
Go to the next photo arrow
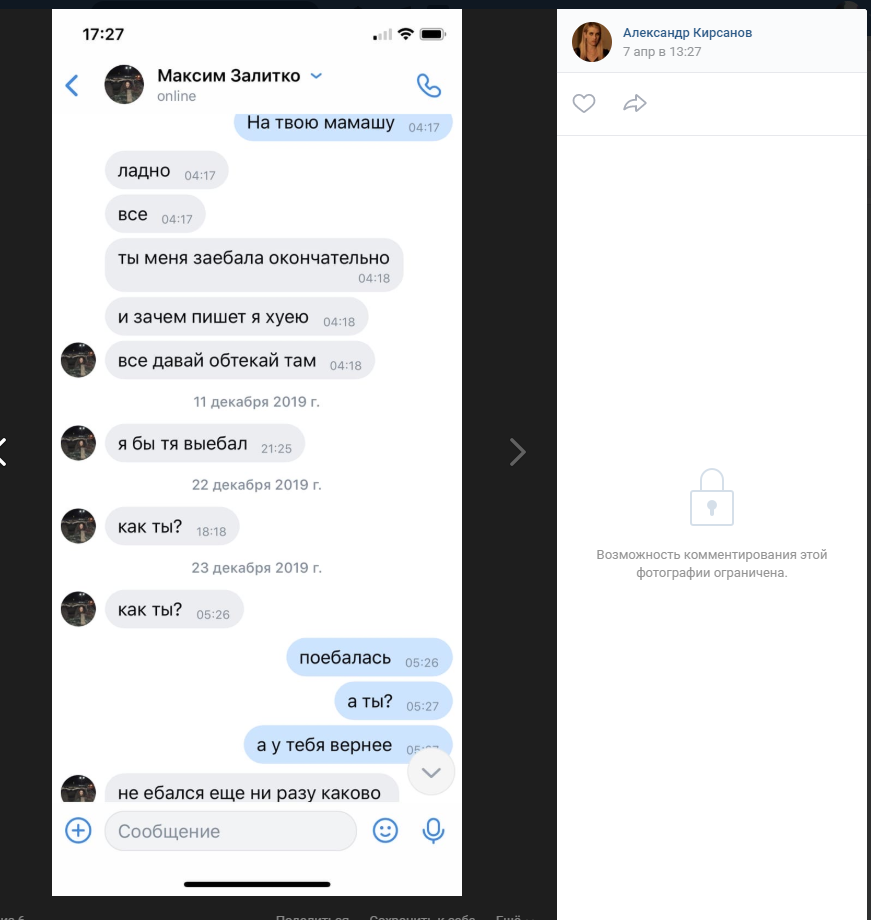[517, 452]
